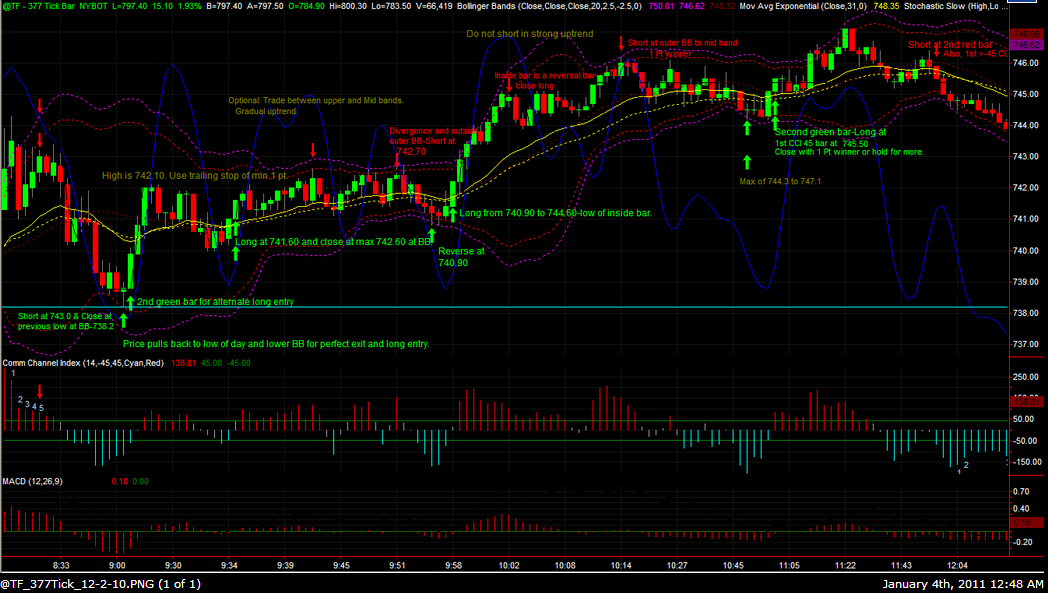Click 'Optional: Trade between upper and Mid bands' note

[x=316, y=100]
